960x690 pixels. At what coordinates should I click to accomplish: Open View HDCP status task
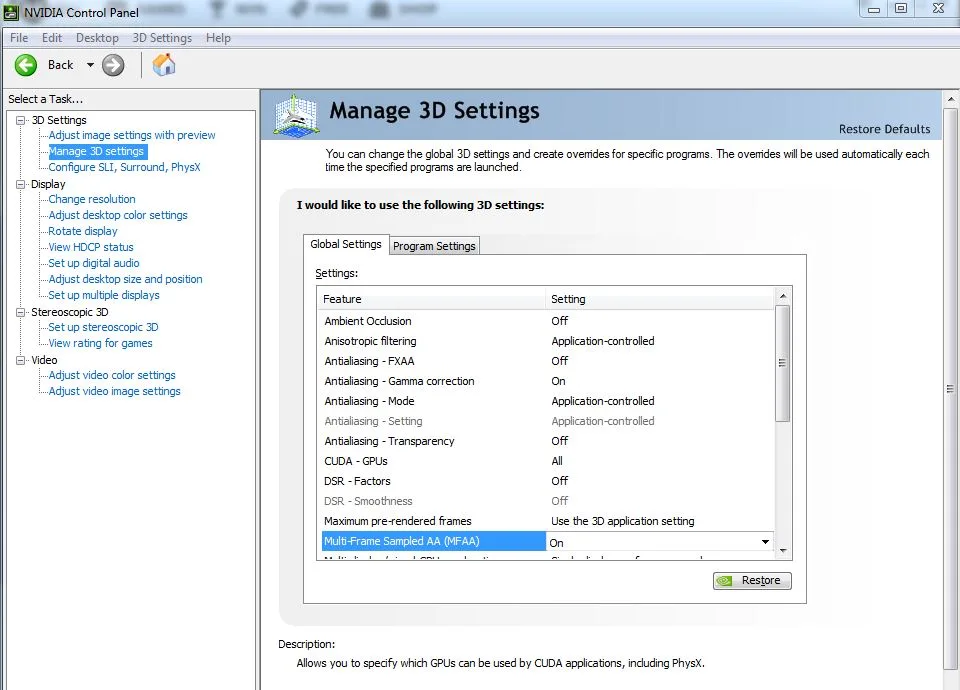91,247
